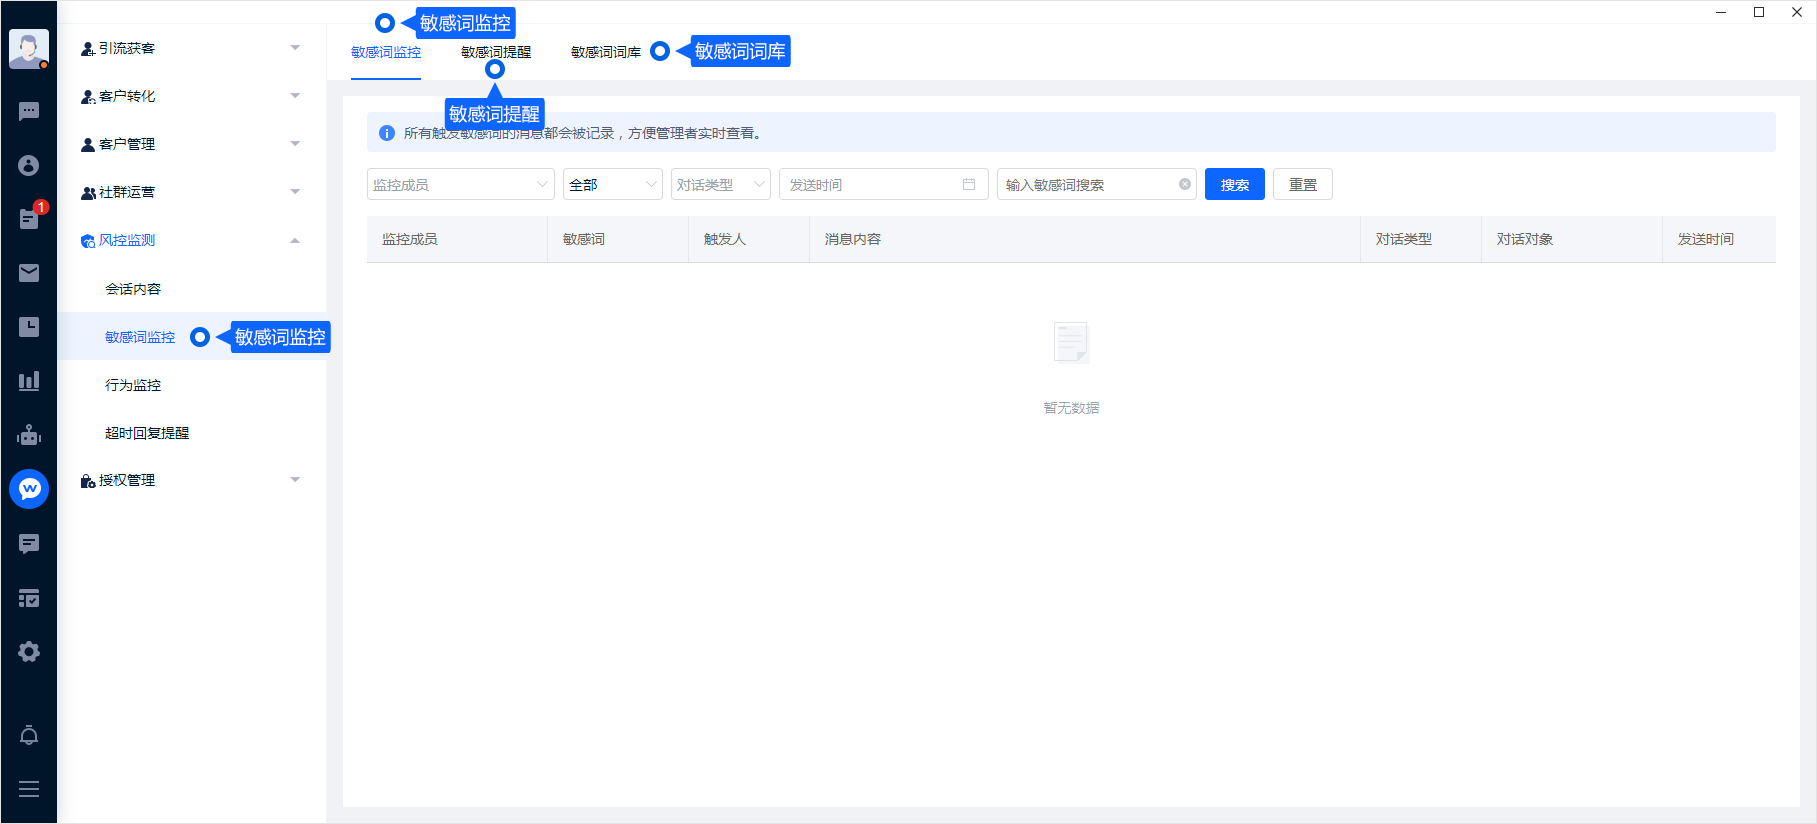Open the 对话类型 dropdown filter

(720, 185)
